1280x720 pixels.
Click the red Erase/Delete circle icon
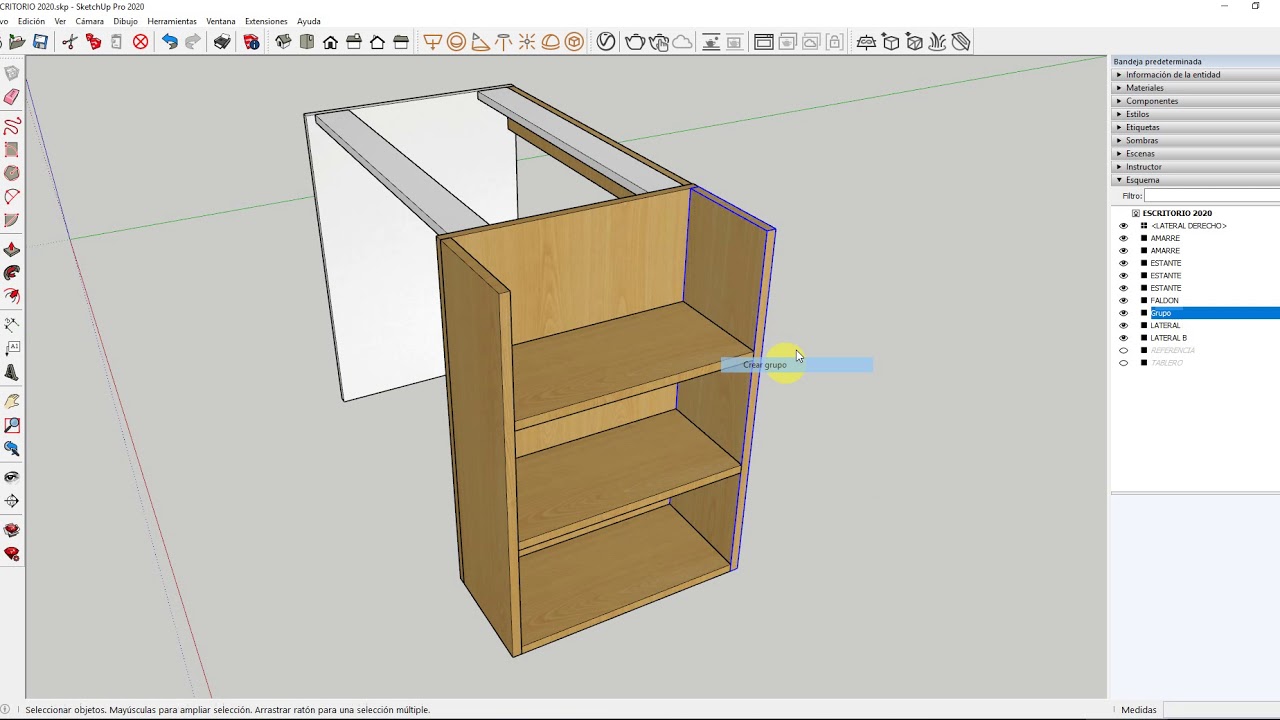pyautogui.click(x=141, y=42)
